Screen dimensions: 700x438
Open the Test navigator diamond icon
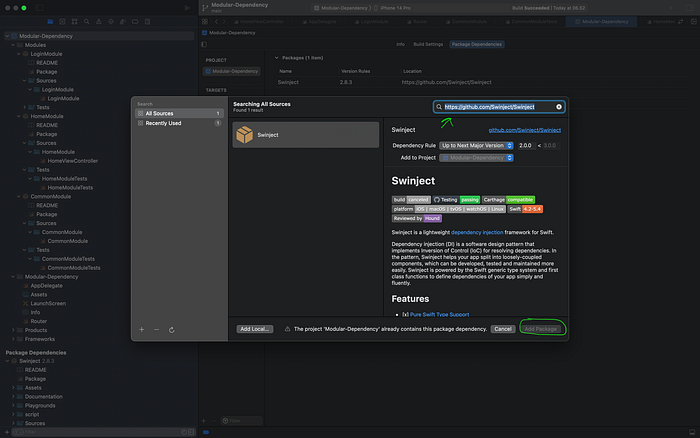pos(111,21)
